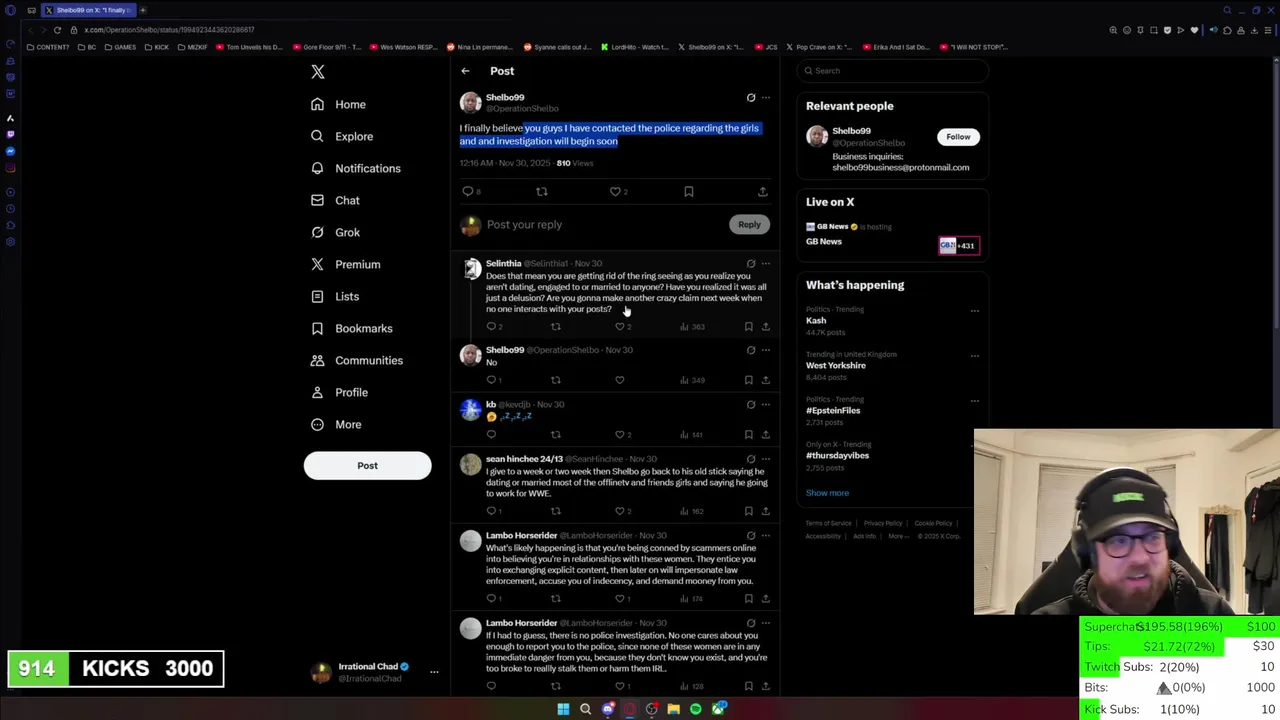Open Notifications in the sidebar

pos(355,168)
